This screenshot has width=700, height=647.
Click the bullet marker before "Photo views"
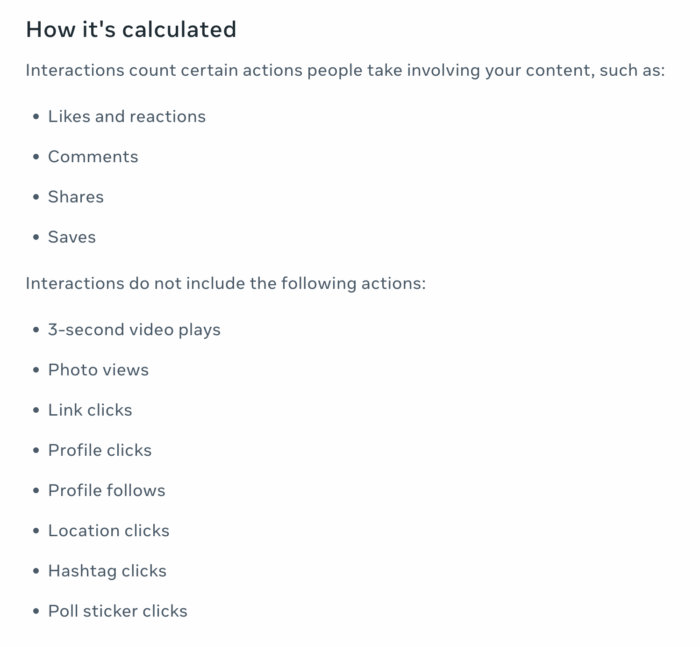36,371
